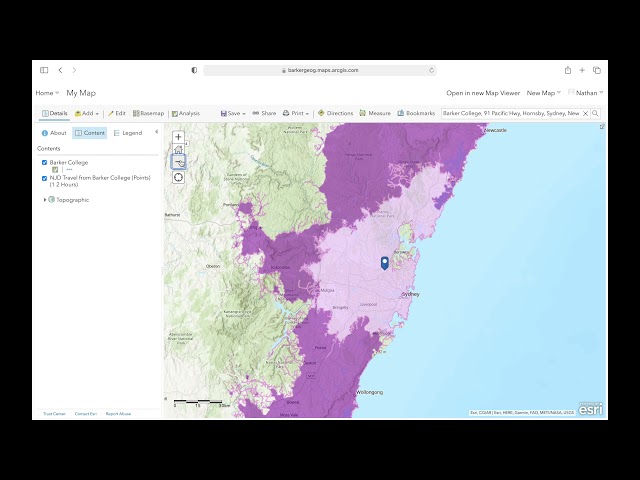Open the Safari sidebar panel icon
Screen dimensions: 640x480
44,70
